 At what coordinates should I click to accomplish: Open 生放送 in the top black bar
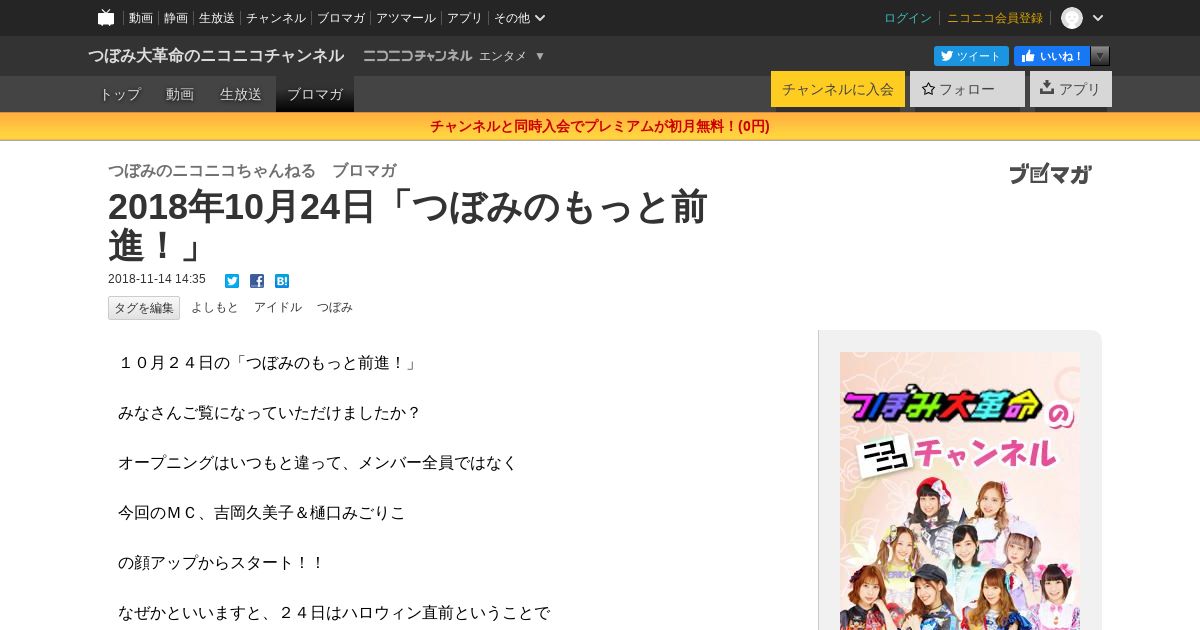coord(217,18)
